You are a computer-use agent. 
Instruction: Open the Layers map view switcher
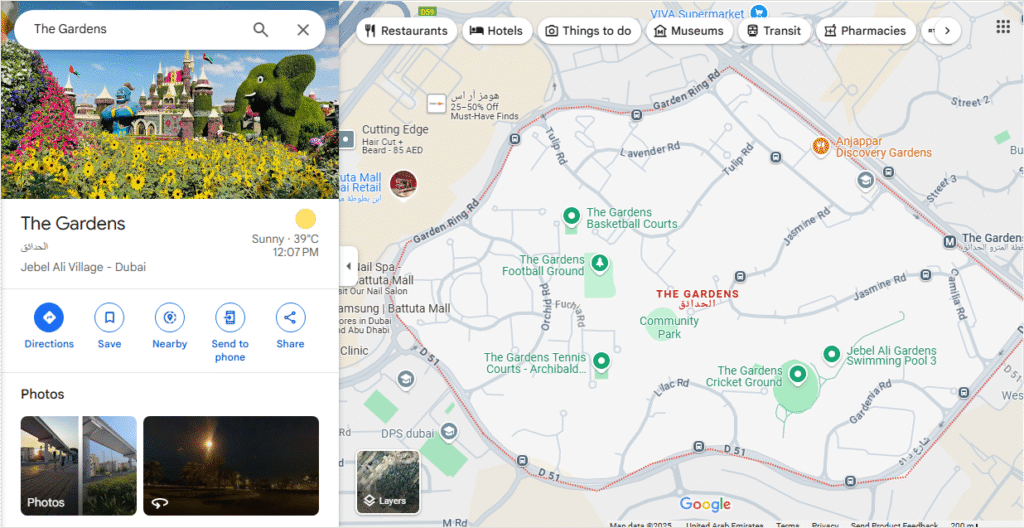[388, 482]
